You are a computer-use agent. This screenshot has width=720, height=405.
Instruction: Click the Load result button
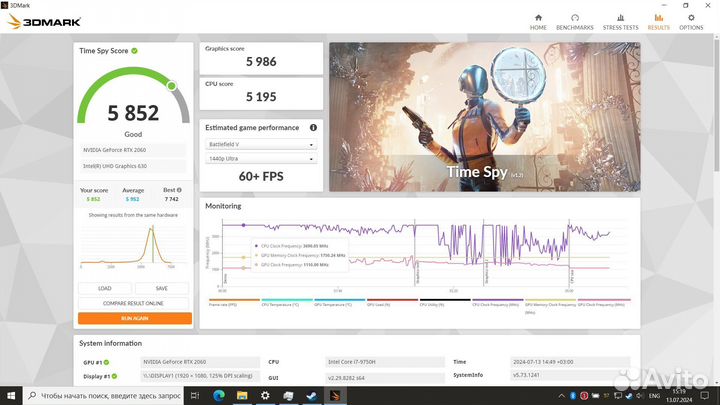pyautogui.click(x=105, y=288)
